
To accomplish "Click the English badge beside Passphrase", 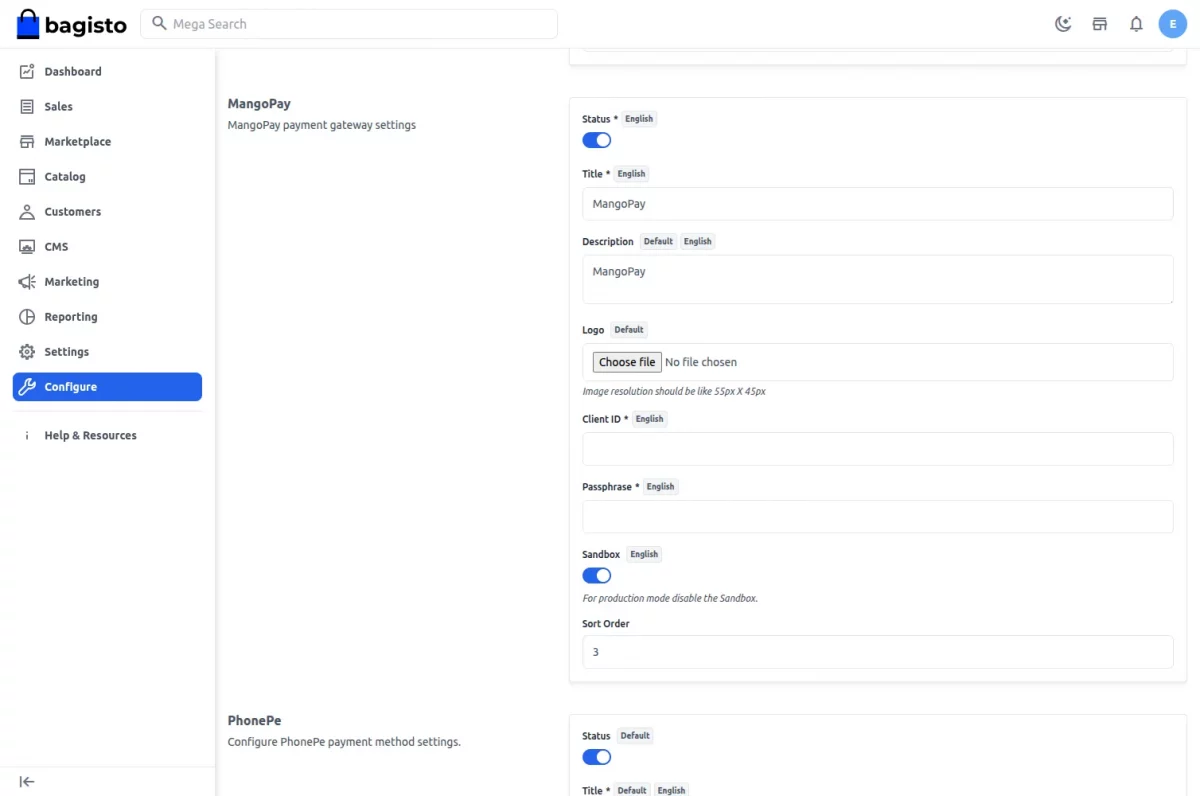I will pyautogui.click(x=660, y=487).
